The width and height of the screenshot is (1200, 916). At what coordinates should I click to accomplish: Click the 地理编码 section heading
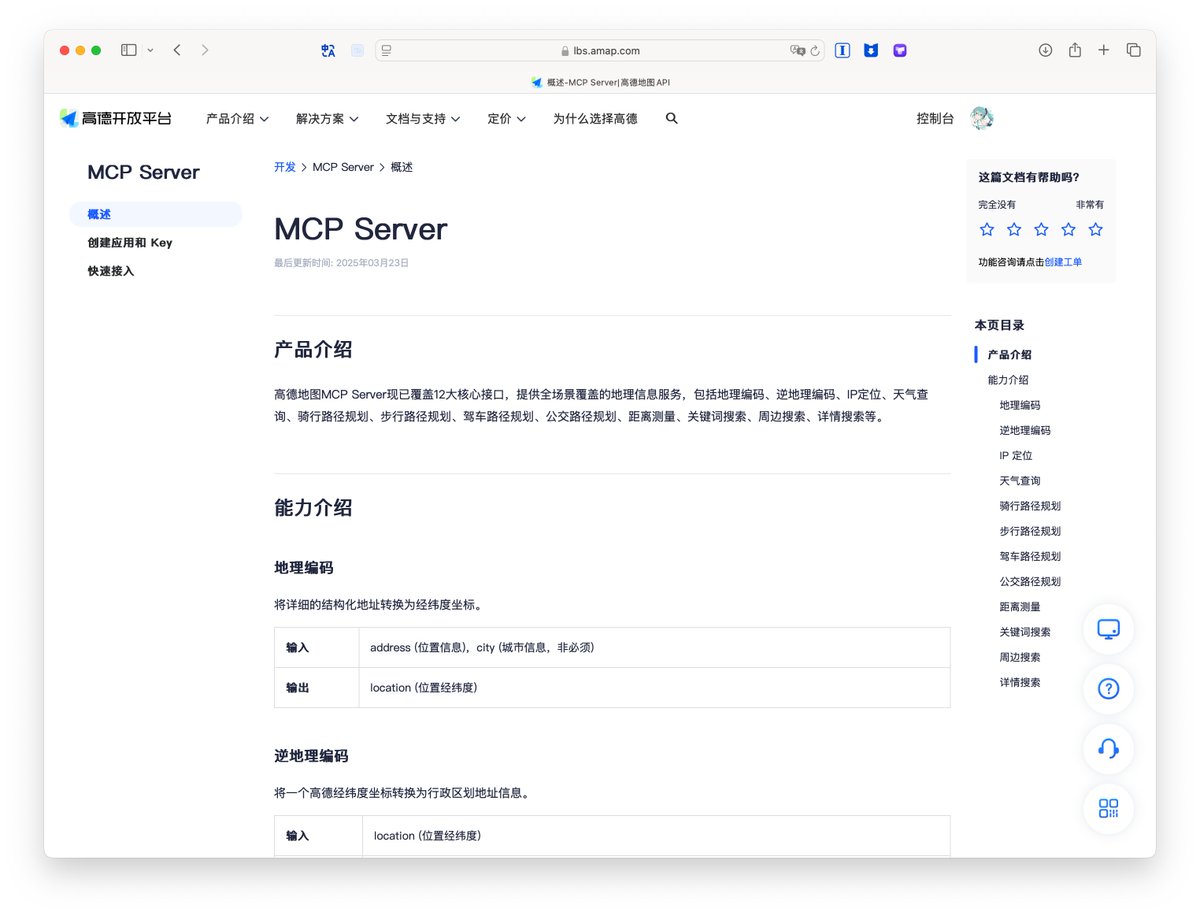pyautogui.click(x=304, y=568)
